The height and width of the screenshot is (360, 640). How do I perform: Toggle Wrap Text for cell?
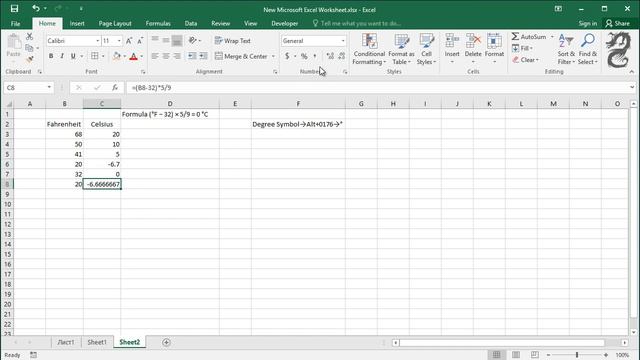pos(232,41)
